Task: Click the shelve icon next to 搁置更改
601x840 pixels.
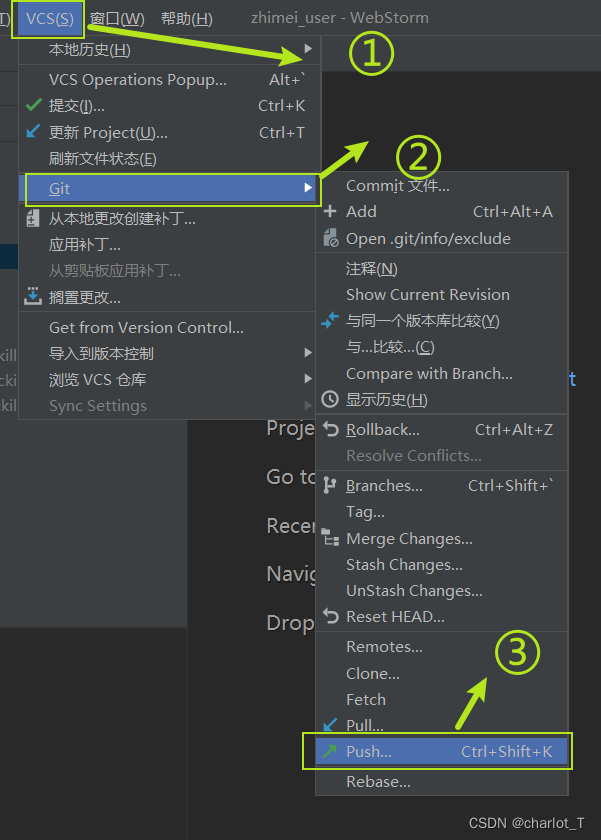Action: tap(33, 296)
